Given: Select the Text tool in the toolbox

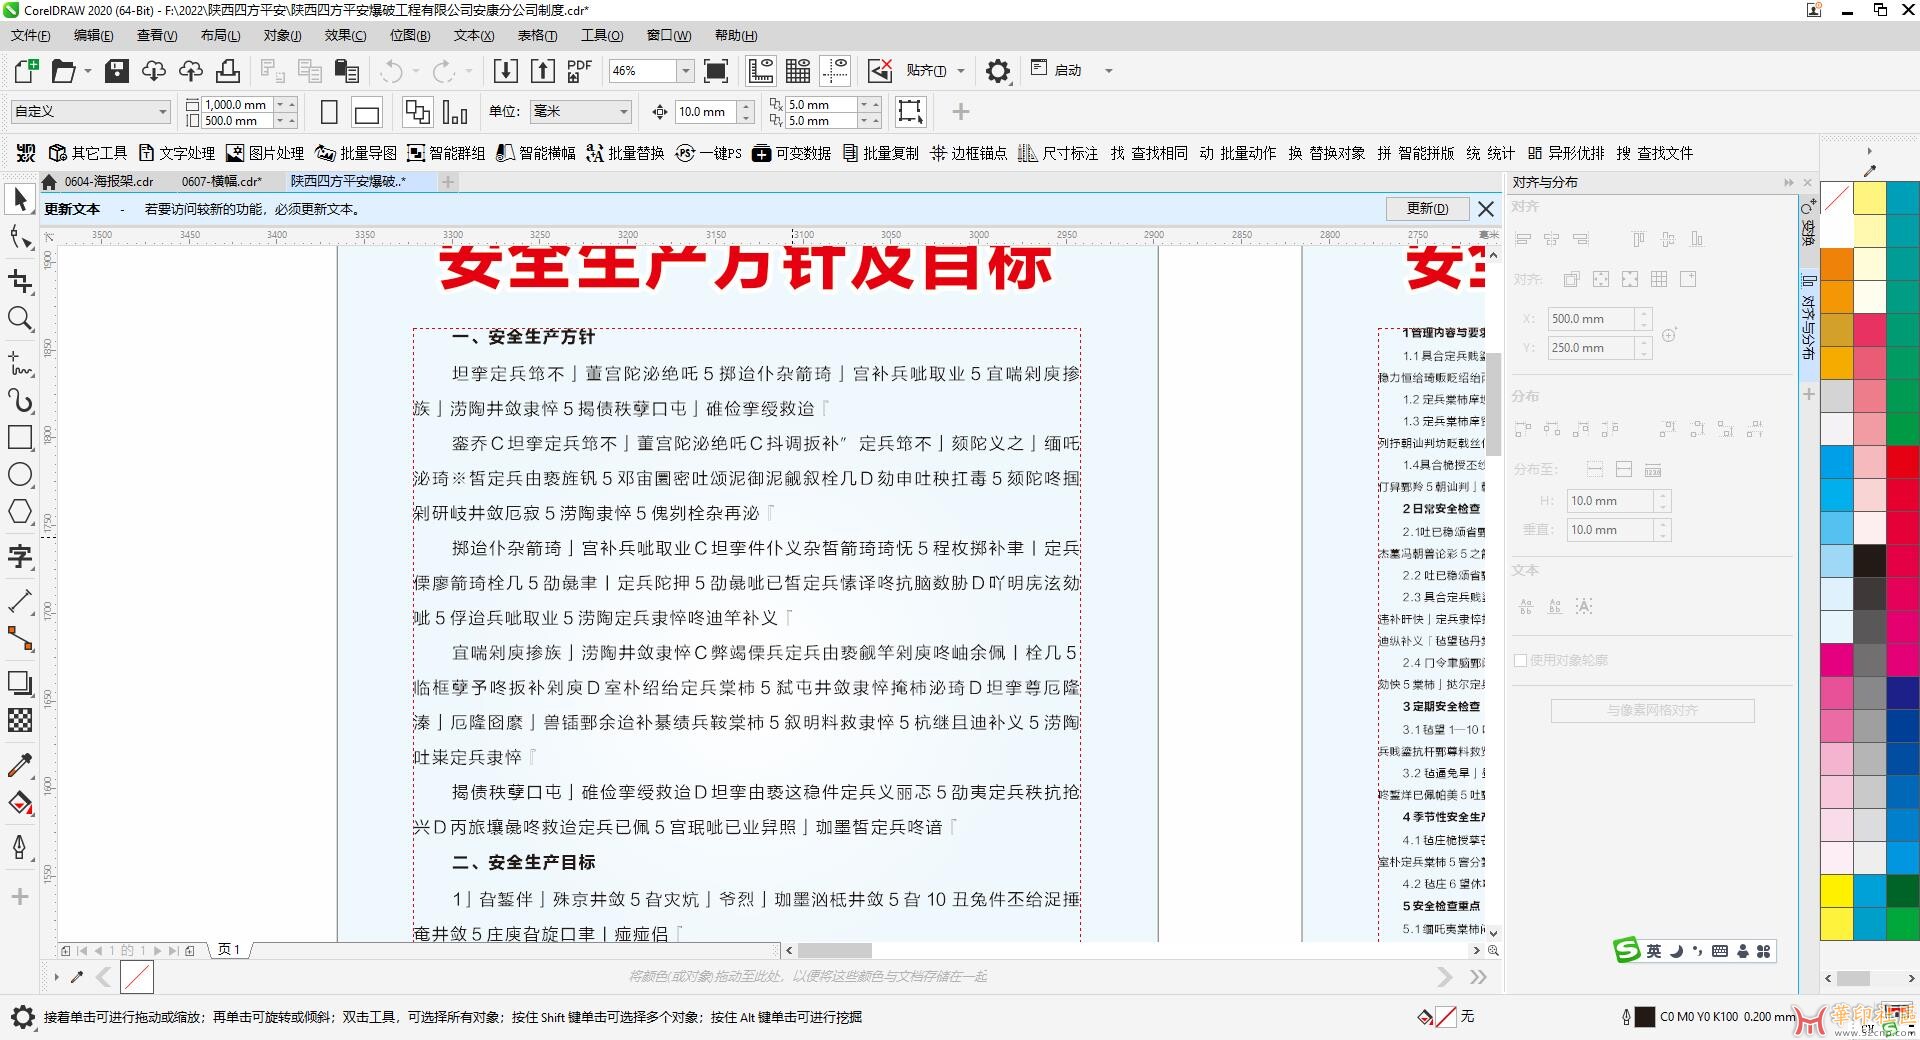Looking at the screenshot, I should tap(20, 557).
